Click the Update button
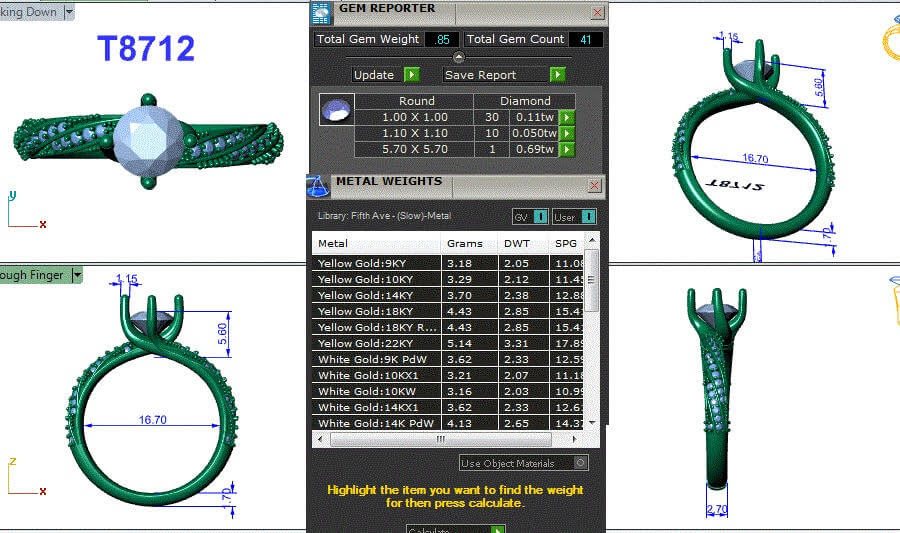The height and width of the screenshot is (533, 900). pos(386,75)
